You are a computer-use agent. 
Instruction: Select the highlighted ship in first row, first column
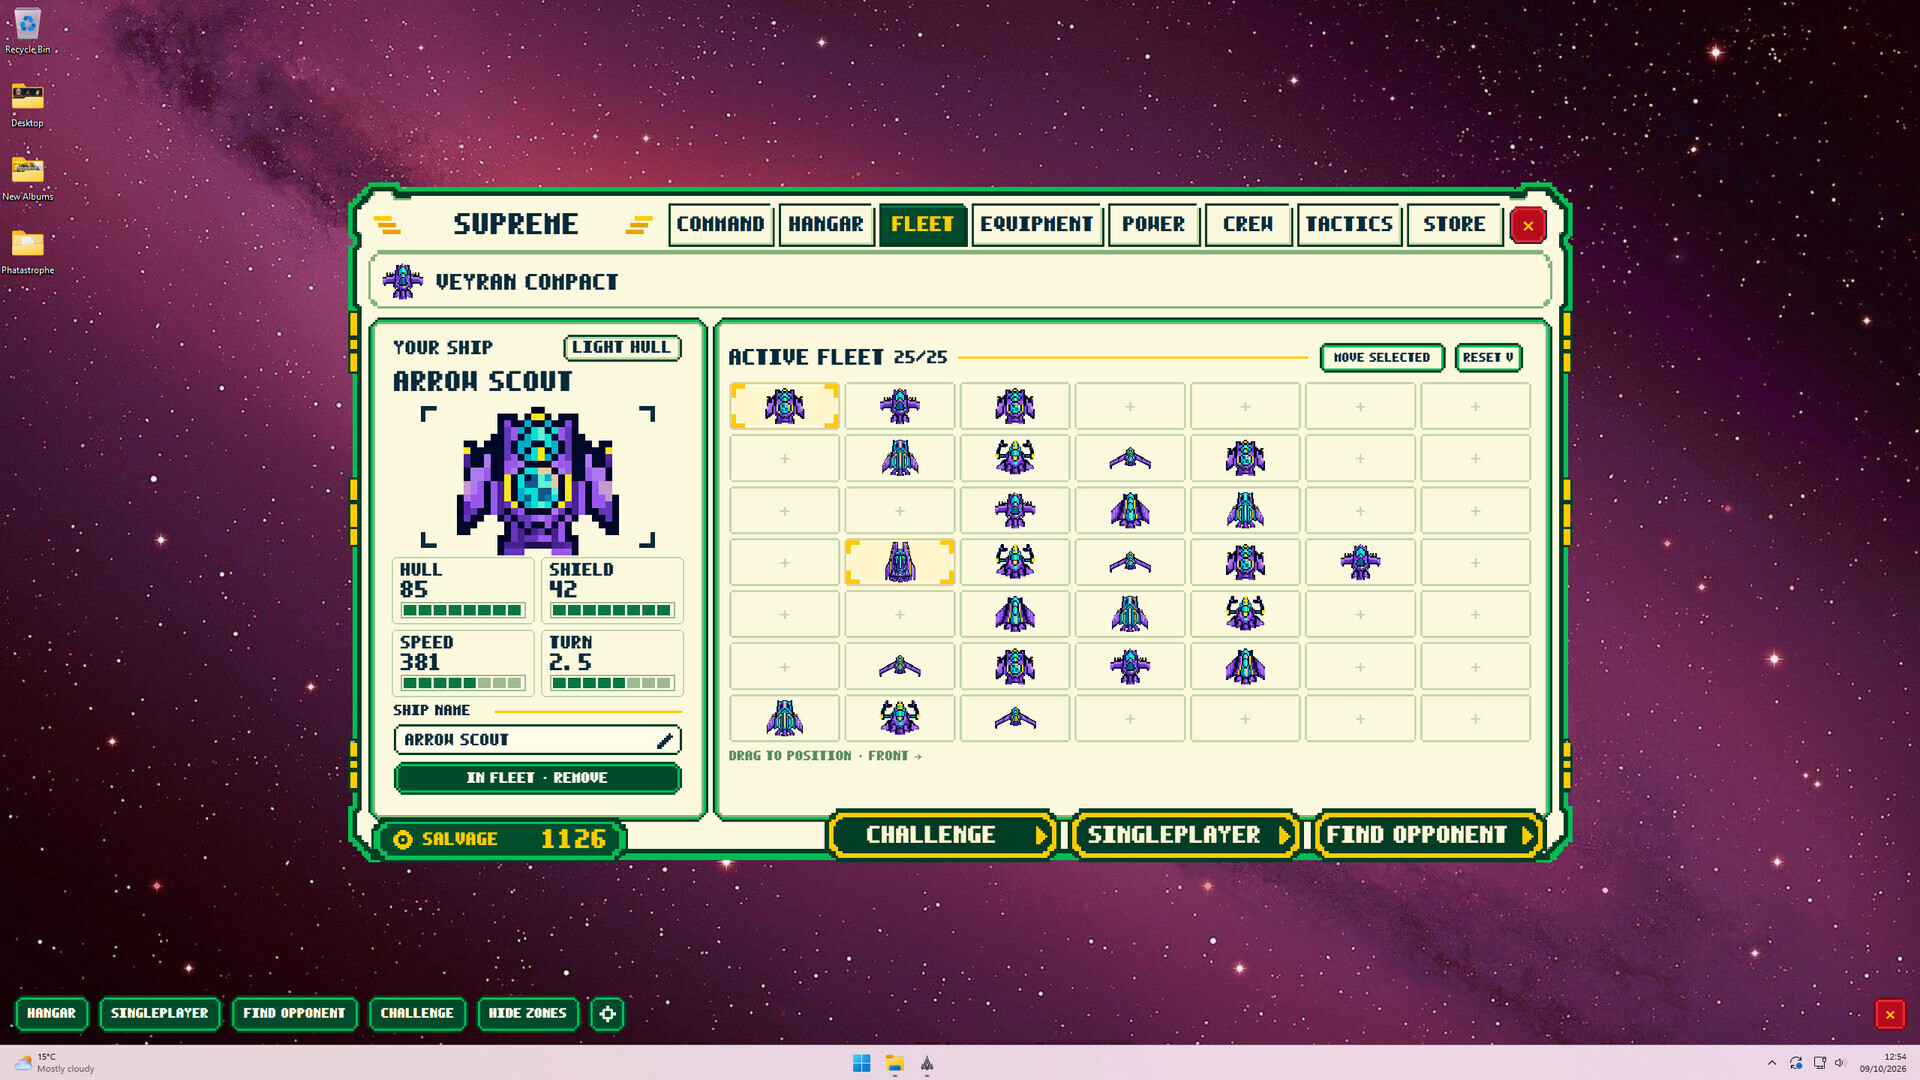pos(784,406)
